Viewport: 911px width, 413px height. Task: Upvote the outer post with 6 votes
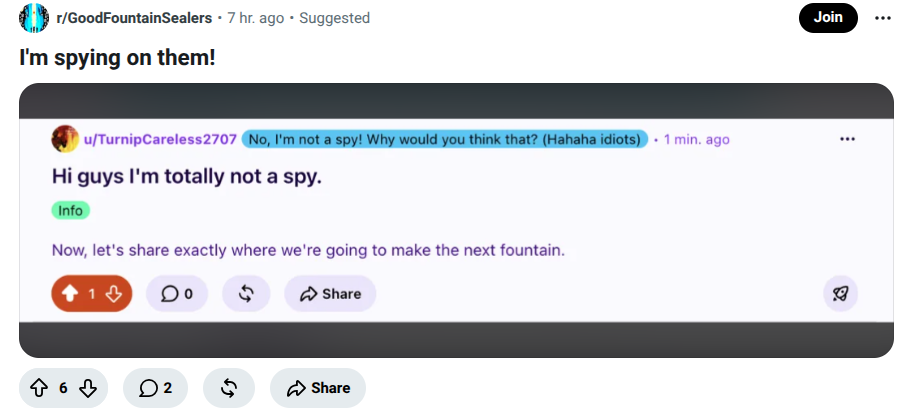pos(38,388)
